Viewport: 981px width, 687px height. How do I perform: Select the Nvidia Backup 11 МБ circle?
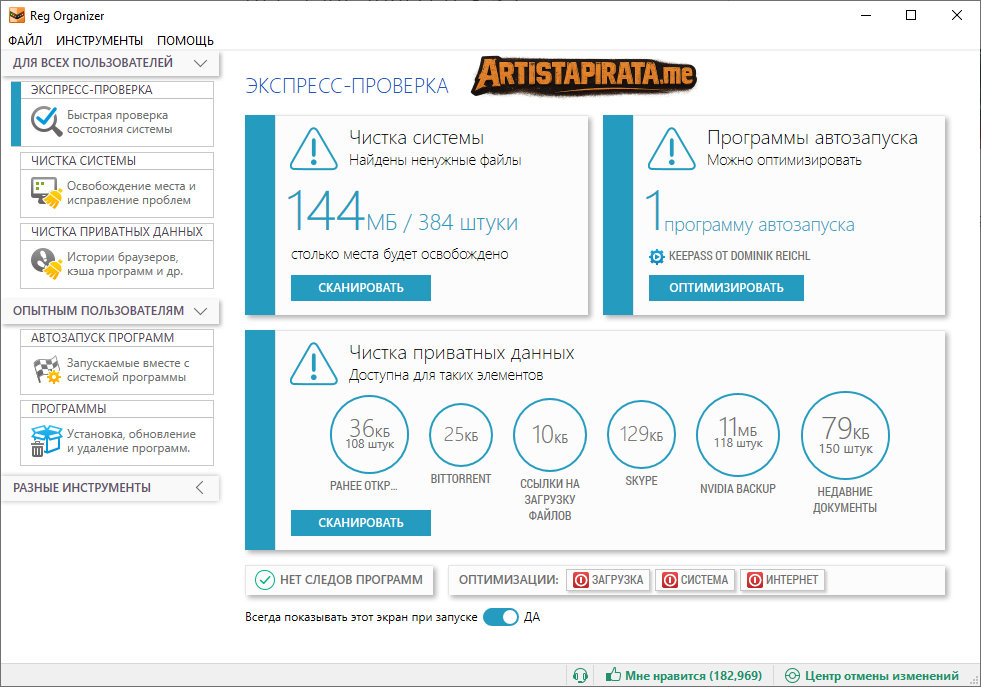pos(737,434)
